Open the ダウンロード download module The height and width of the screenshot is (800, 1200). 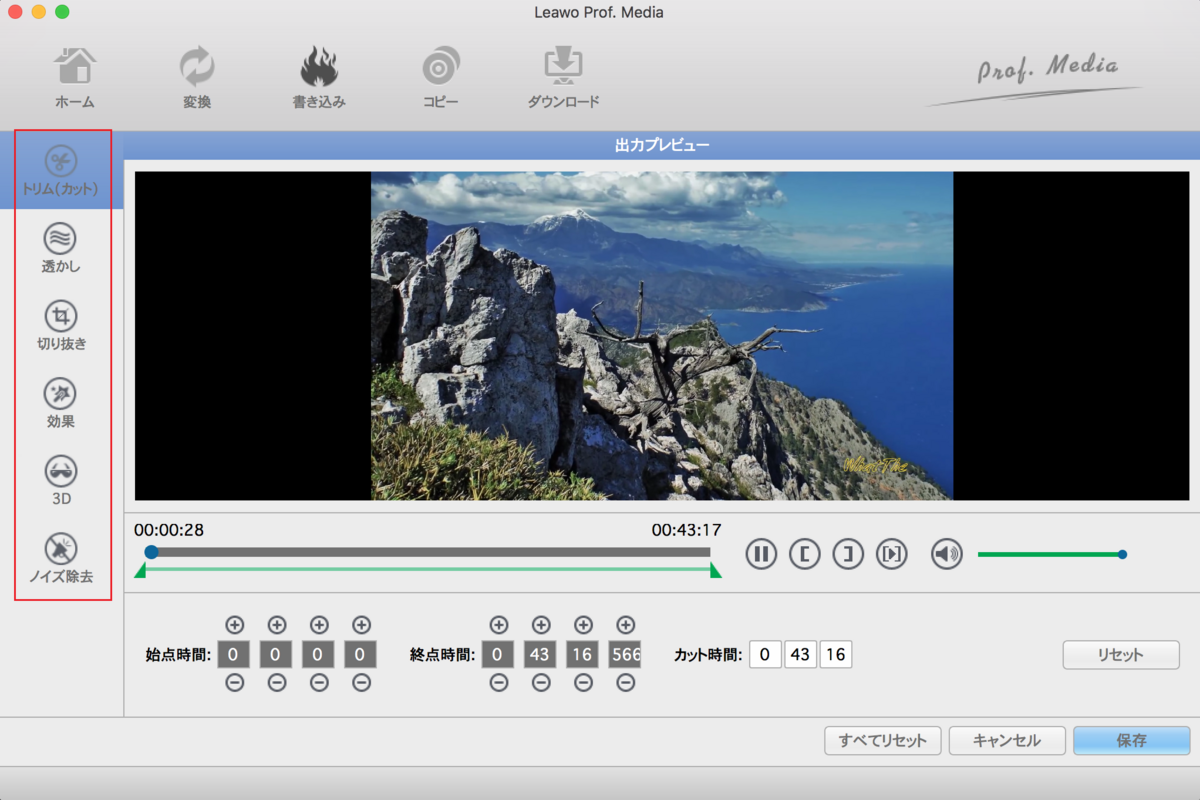coord(563,78)
